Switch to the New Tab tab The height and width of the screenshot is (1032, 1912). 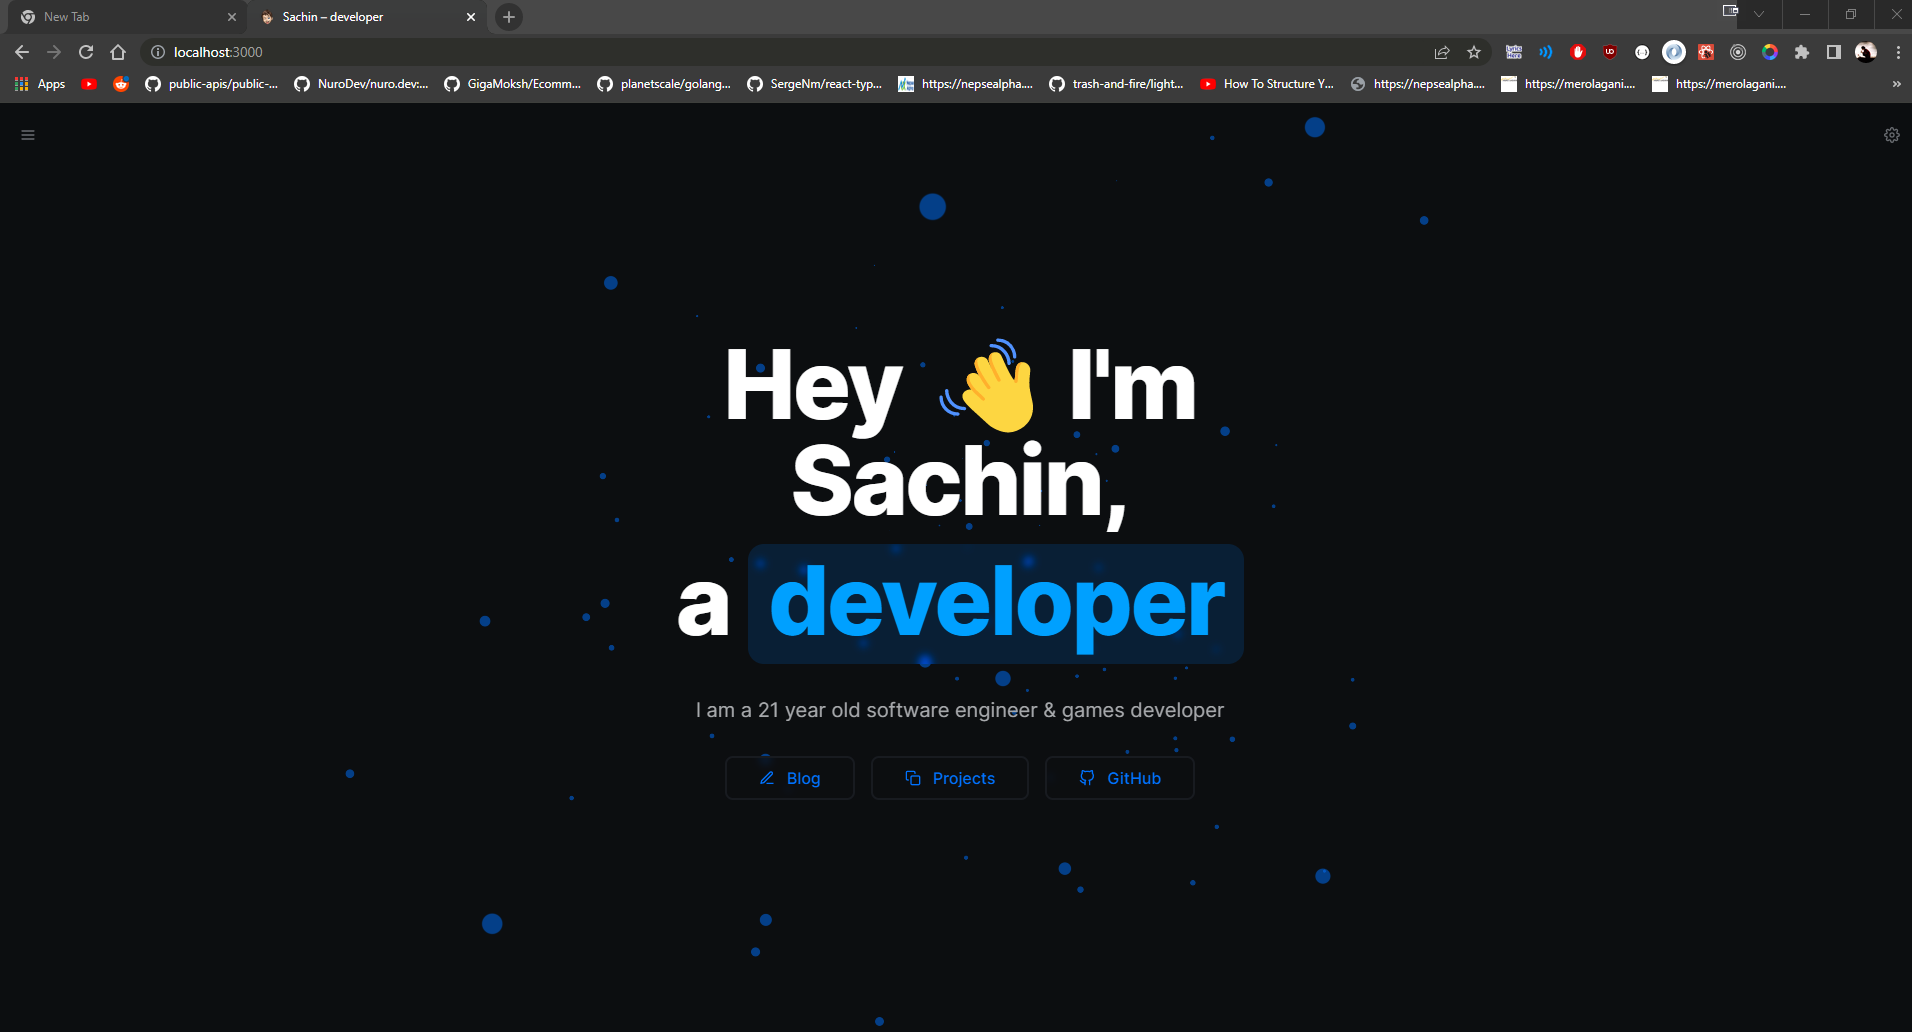pos(120,16)
